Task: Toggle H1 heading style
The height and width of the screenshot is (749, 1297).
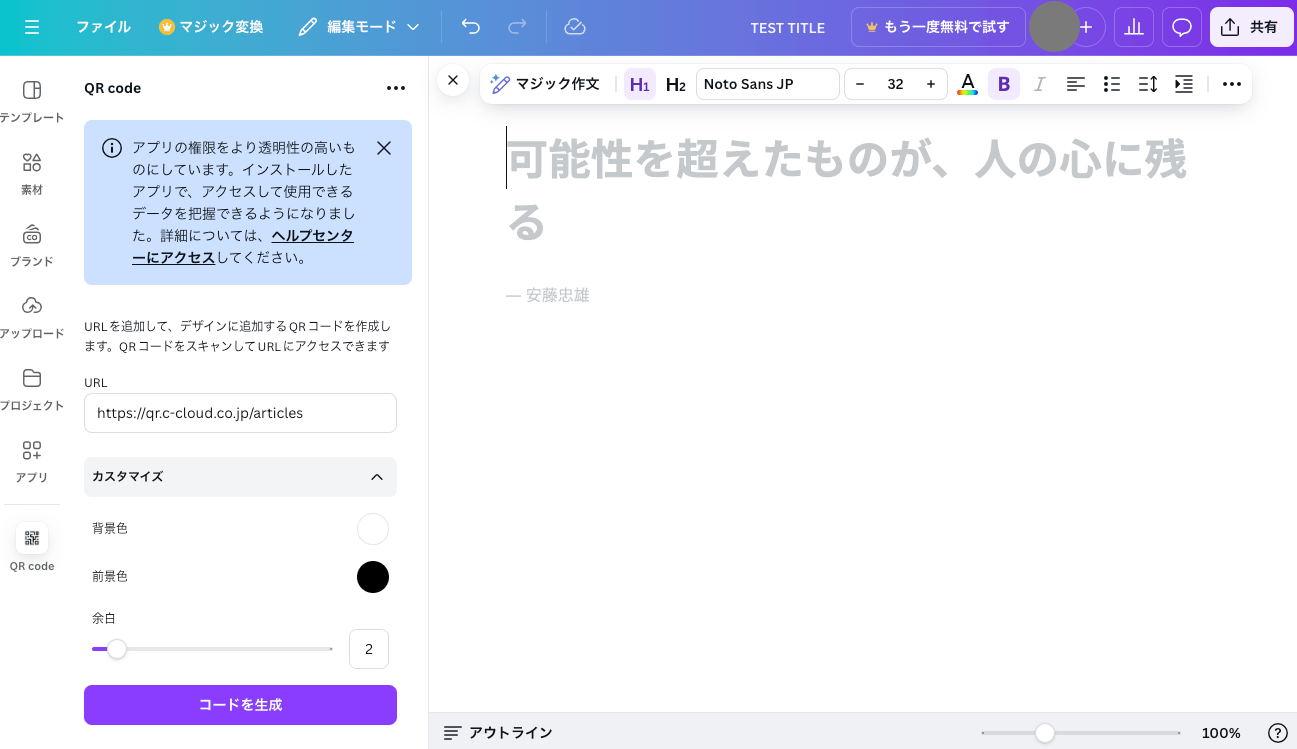Action: coord(639,84)
